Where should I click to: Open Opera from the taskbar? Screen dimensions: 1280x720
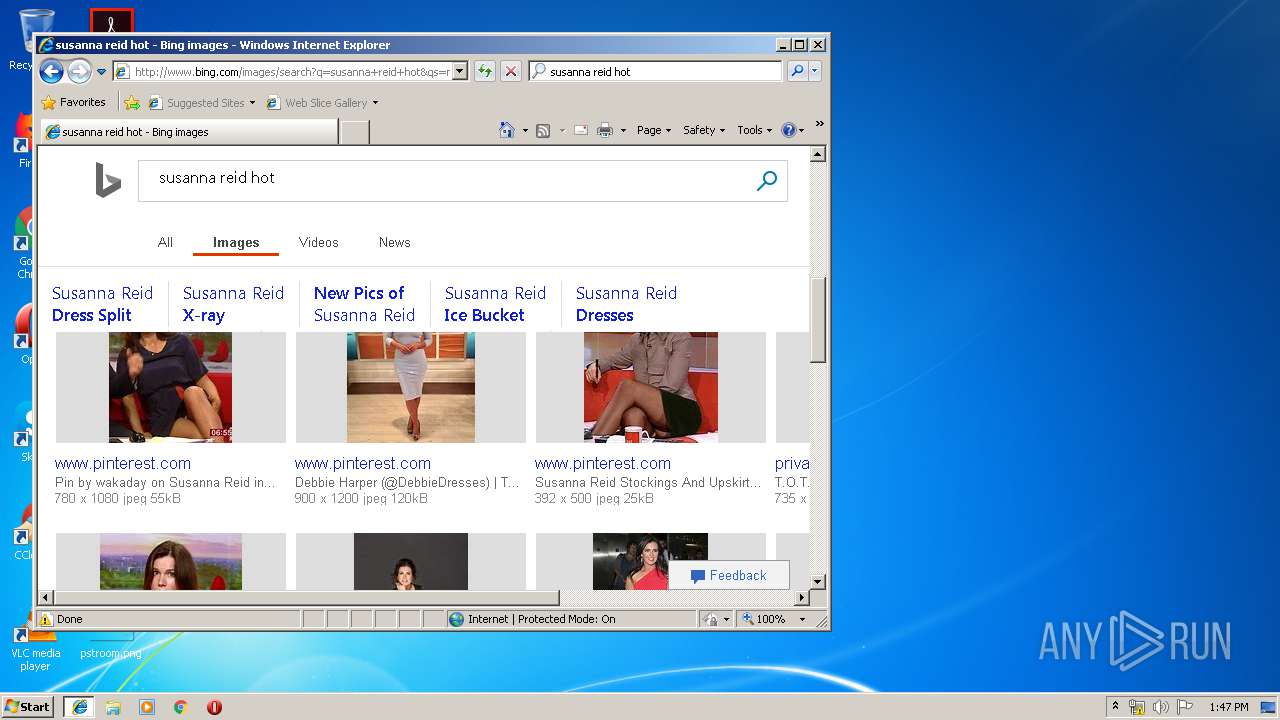pyautogui.click(x=214, y=707)
